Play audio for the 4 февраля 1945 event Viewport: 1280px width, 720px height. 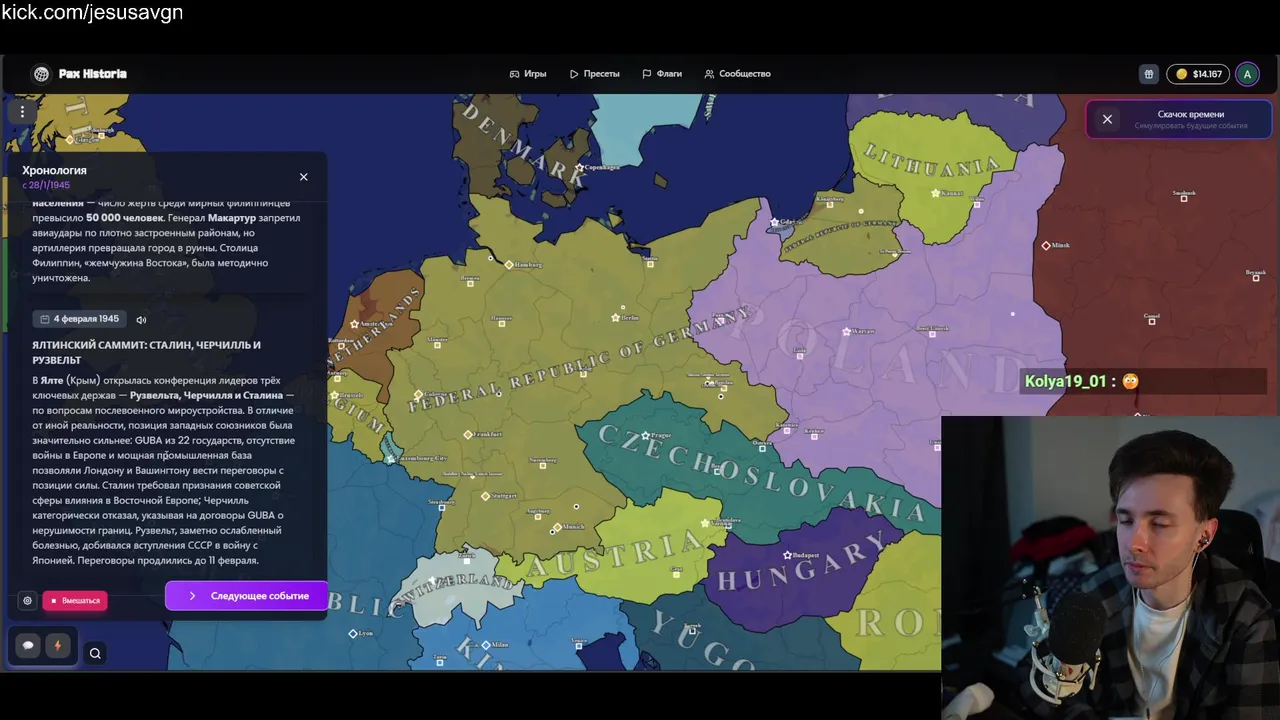tap(141, 320)
